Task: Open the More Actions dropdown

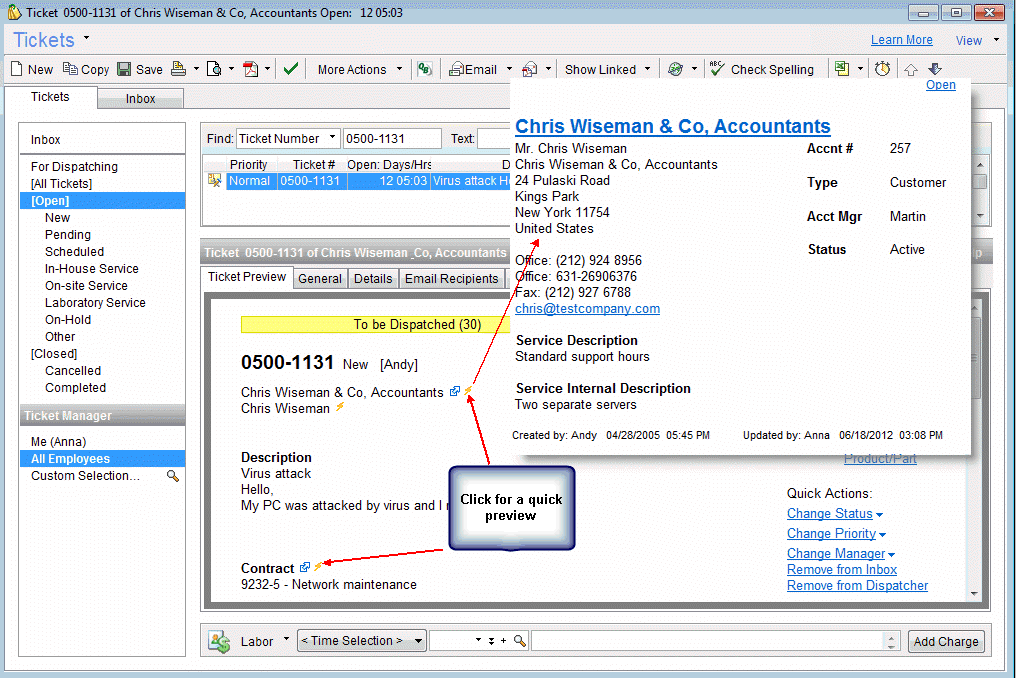Action: (x=359, y=69)
